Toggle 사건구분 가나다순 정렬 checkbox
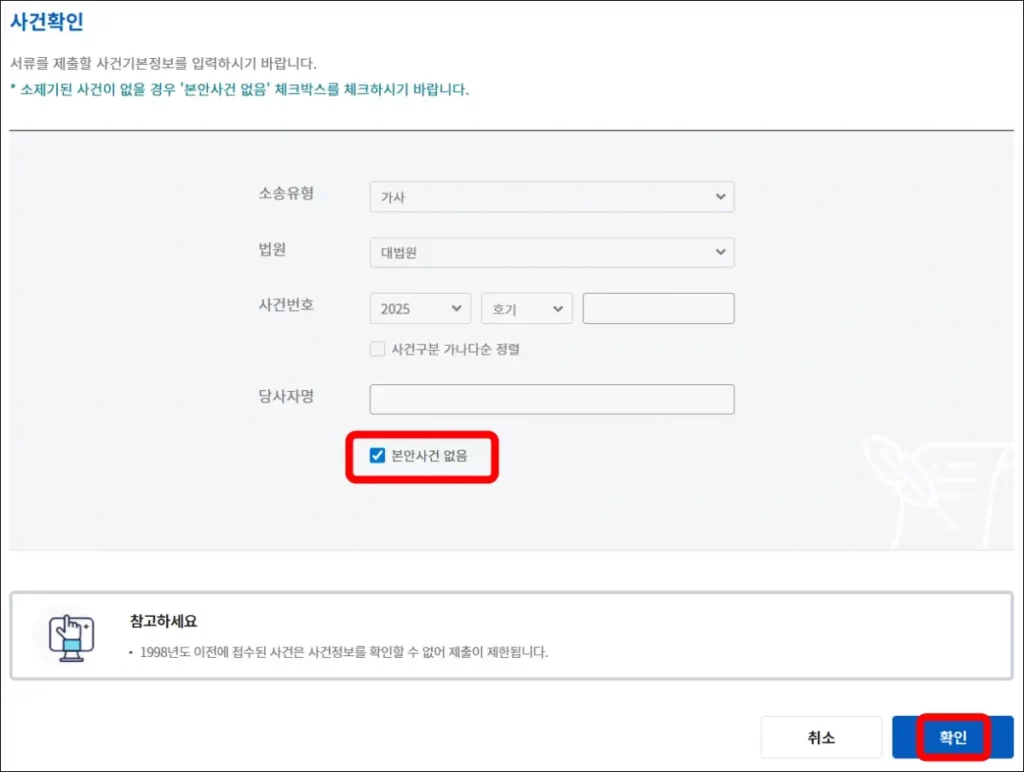Screen dimensions: 1024x772 tap(377, 349)
